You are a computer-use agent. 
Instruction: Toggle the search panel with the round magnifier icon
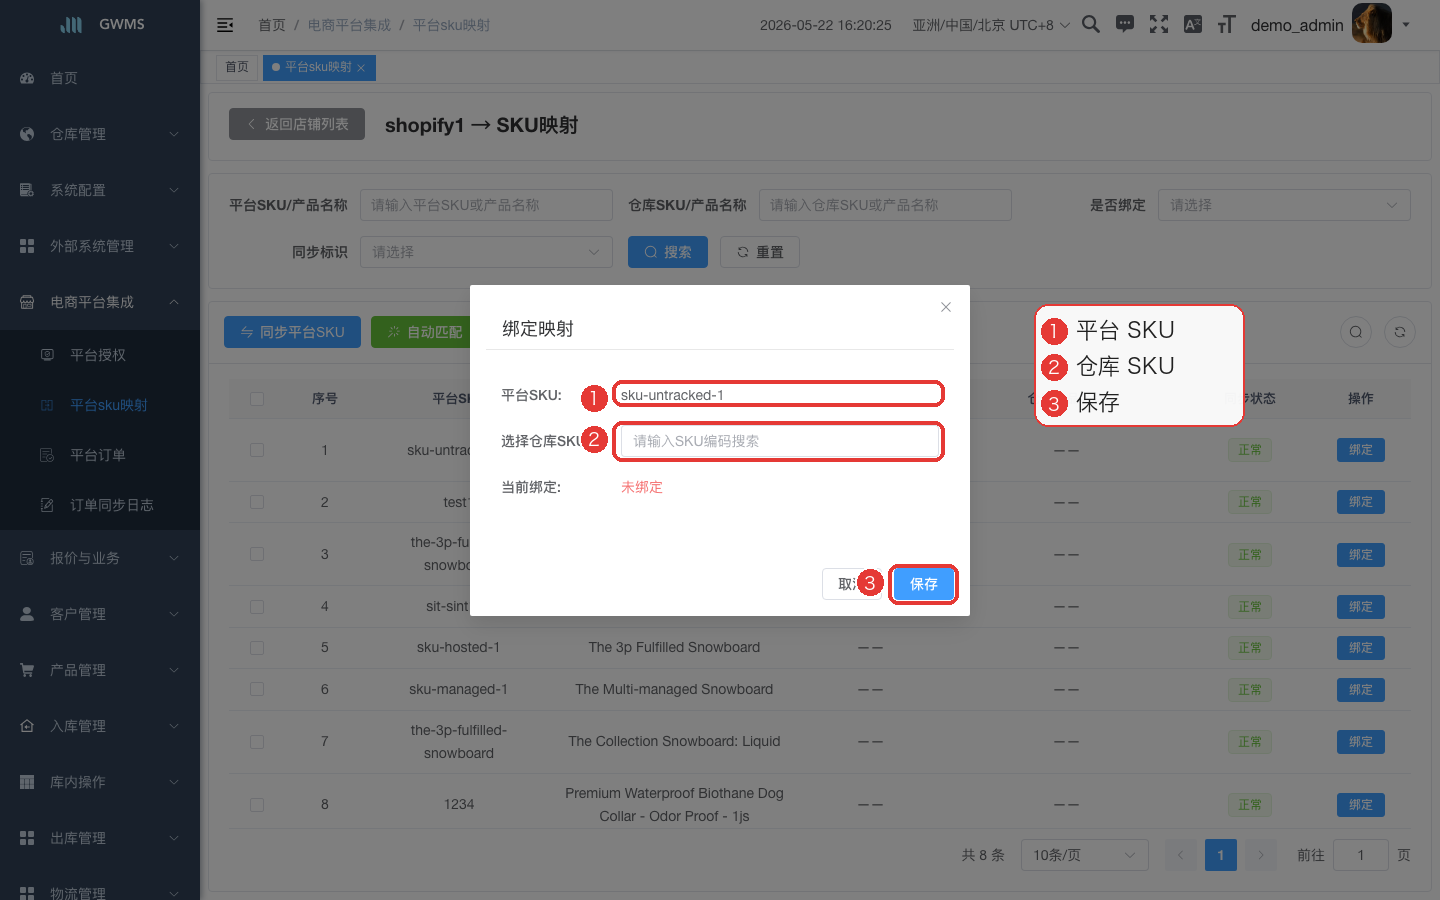pos(1356,332)
